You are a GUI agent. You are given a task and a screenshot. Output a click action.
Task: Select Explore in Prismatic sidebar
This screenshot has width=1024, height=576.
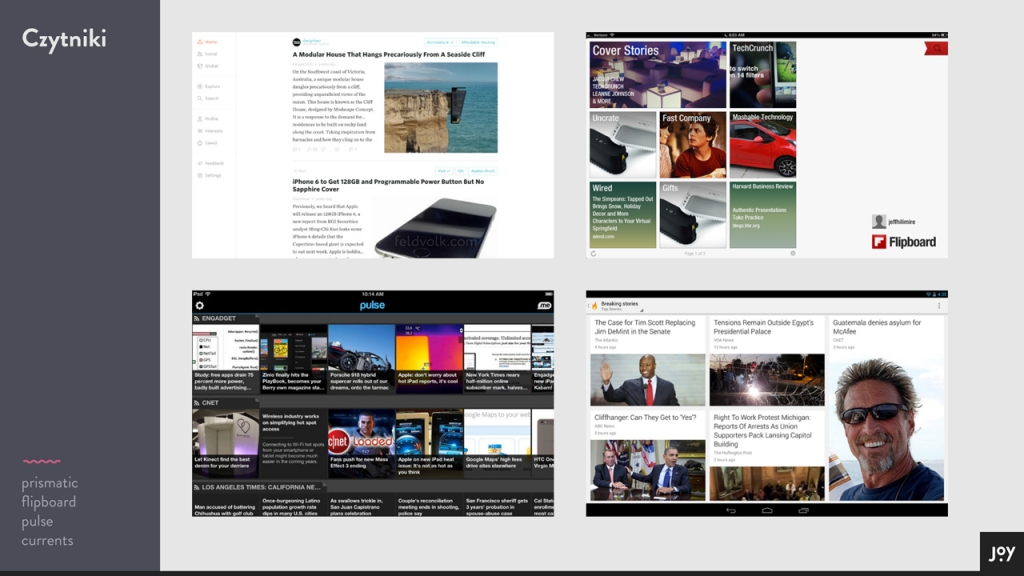[212, 86]
